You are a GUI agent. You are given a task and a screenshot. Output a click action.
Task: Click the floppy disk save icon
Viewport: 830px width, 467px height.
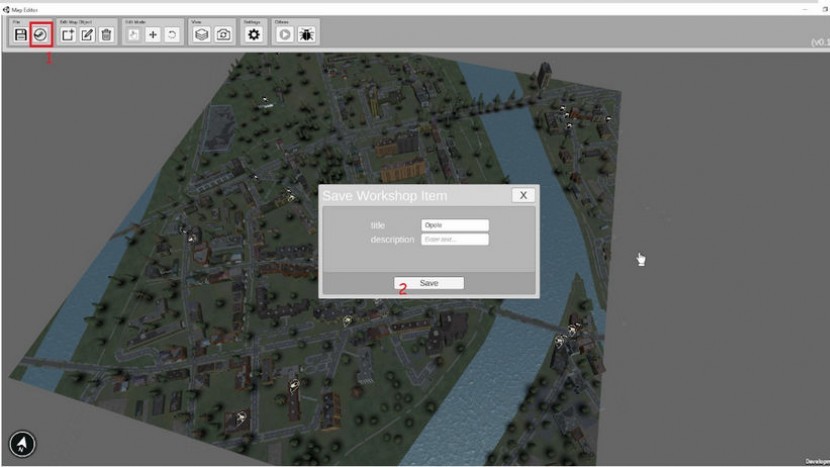click(x=20, y=34)
